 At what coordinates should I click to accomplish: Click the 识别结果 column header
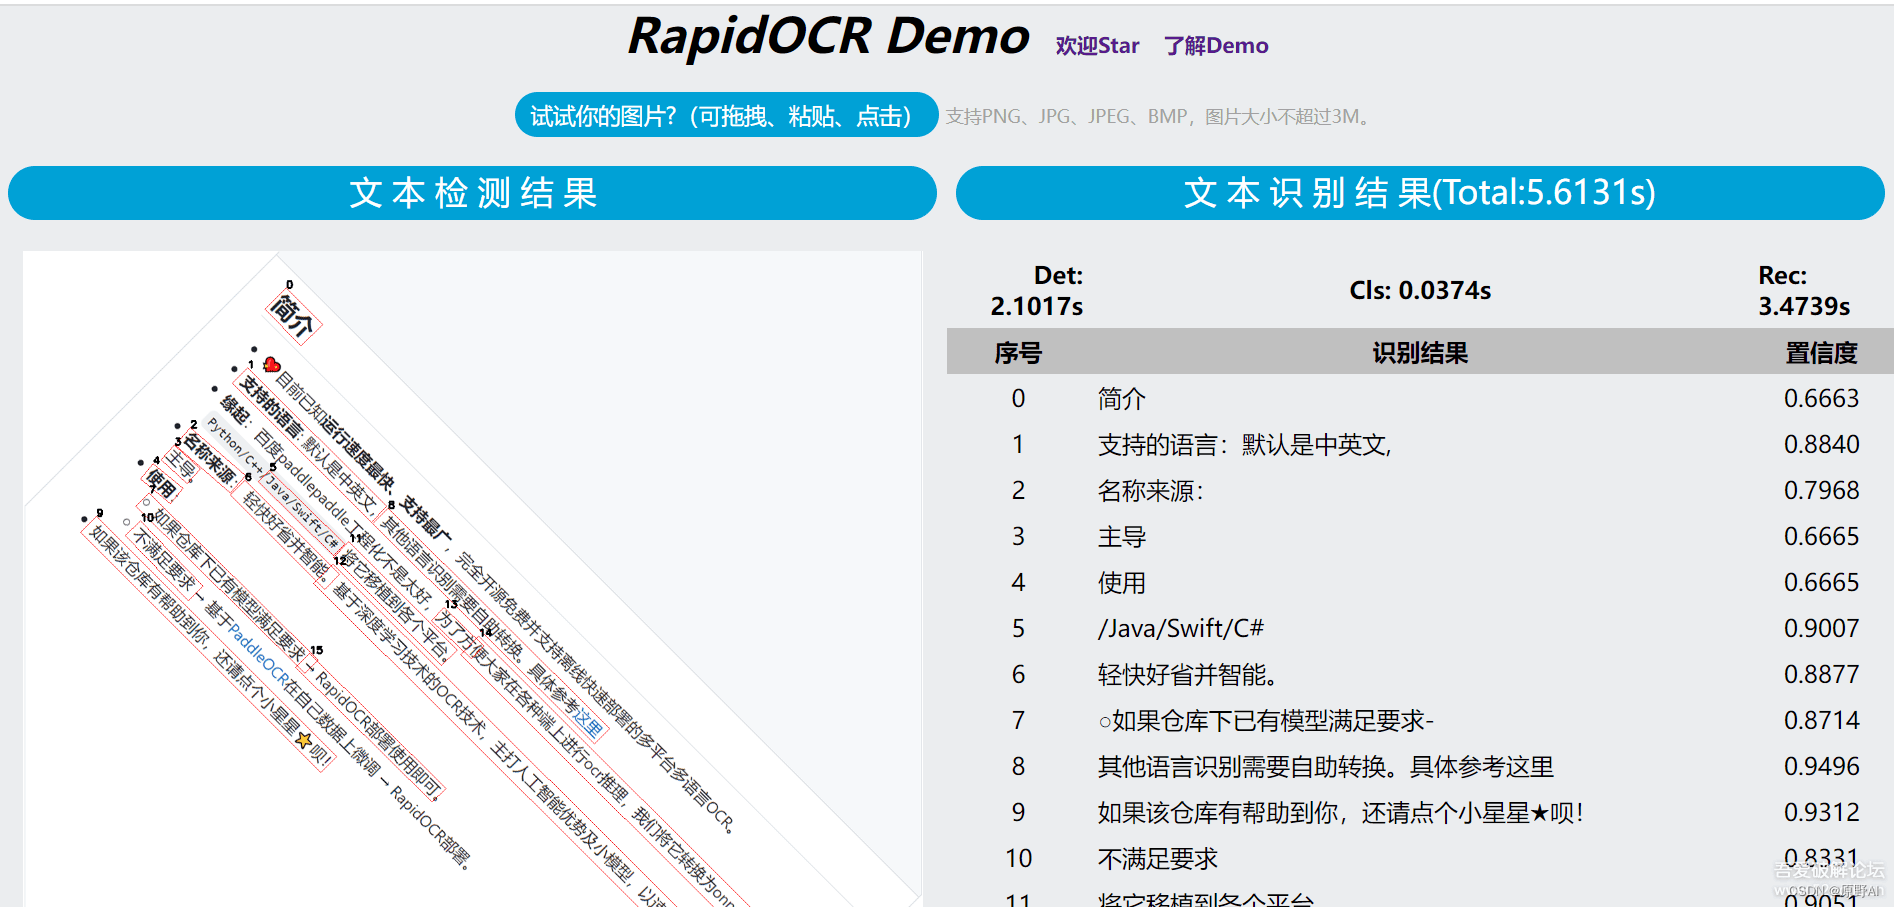[x=1420, y=353]
